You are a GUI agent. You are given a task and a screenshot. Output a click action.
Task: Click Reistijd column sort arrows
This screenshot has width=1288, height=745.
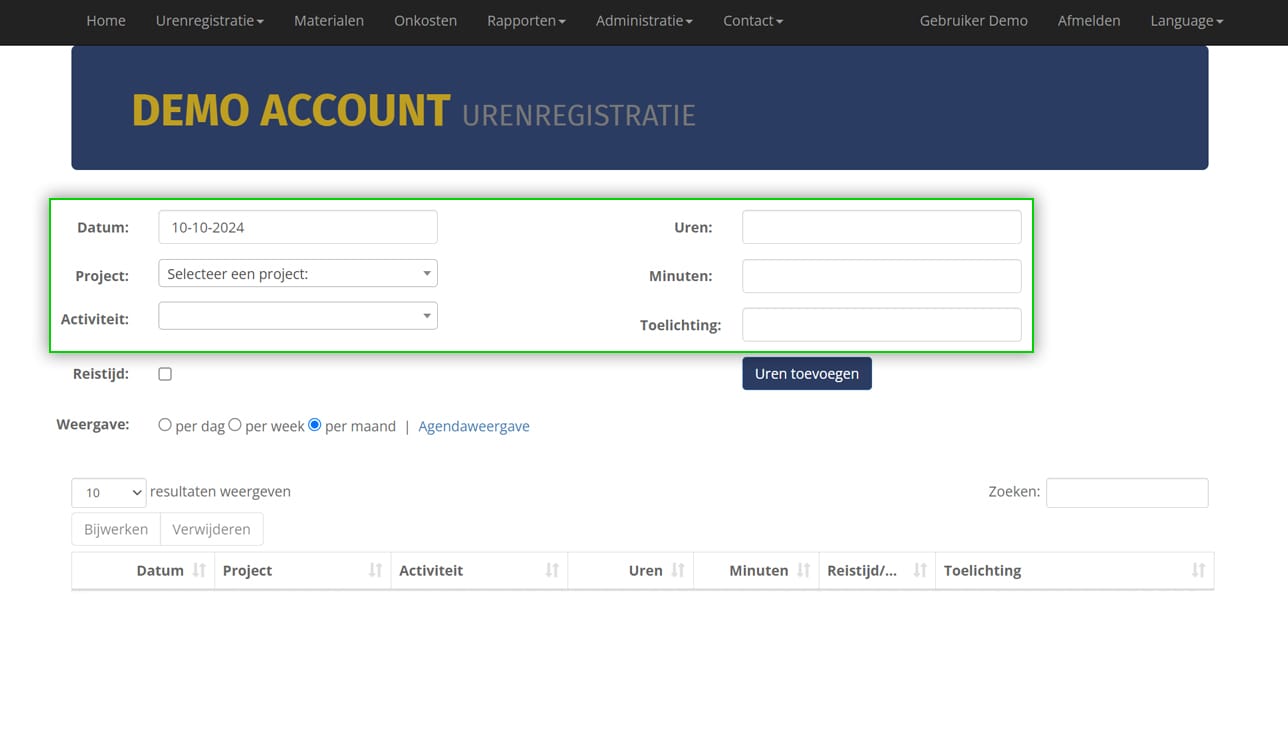(920, 571)
